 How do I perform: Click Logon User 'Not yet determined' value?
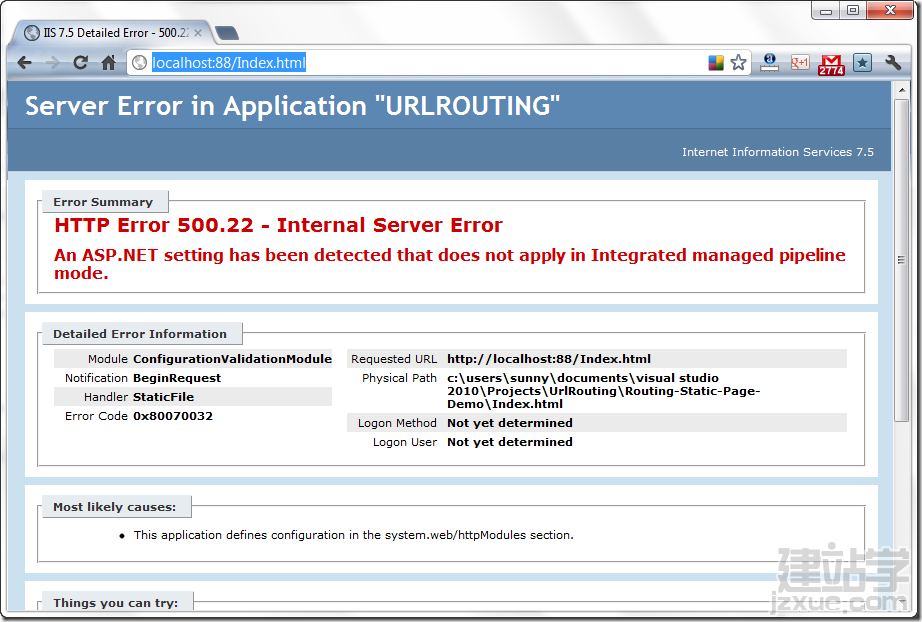(x=510, y=442)
